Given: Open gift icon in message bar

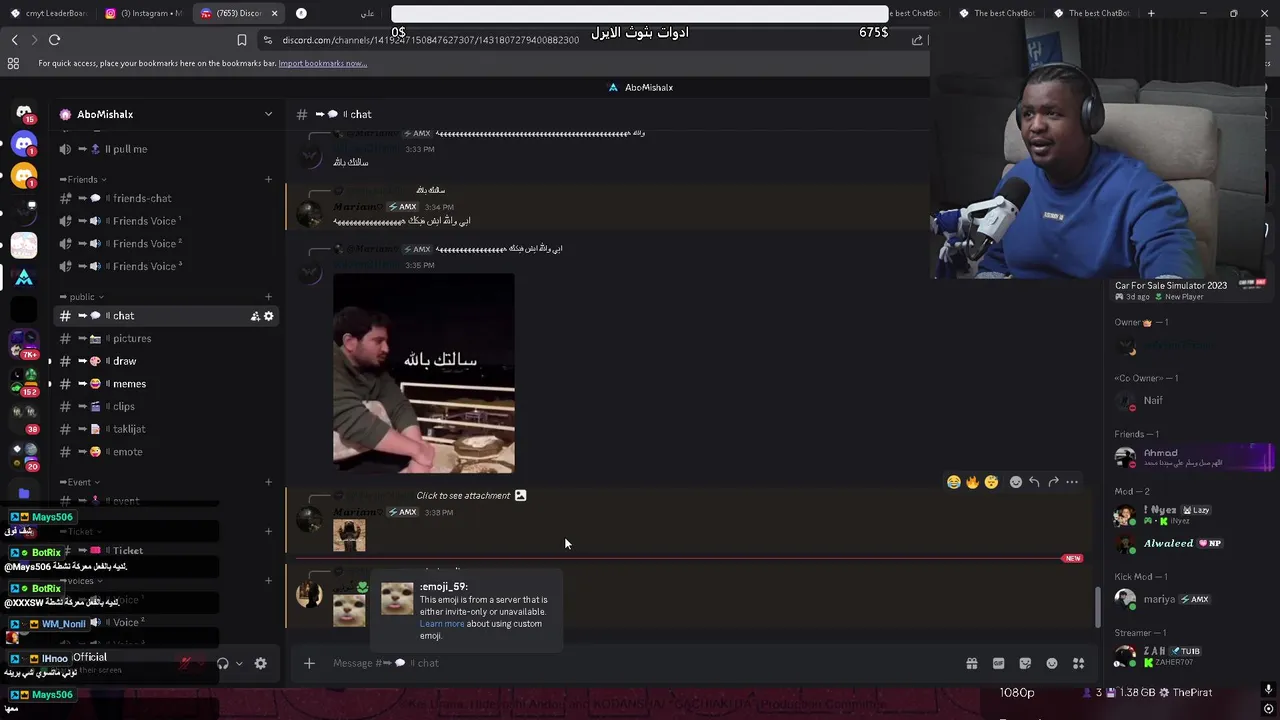Looking at the screenshot, I should [x=971, y=663].
